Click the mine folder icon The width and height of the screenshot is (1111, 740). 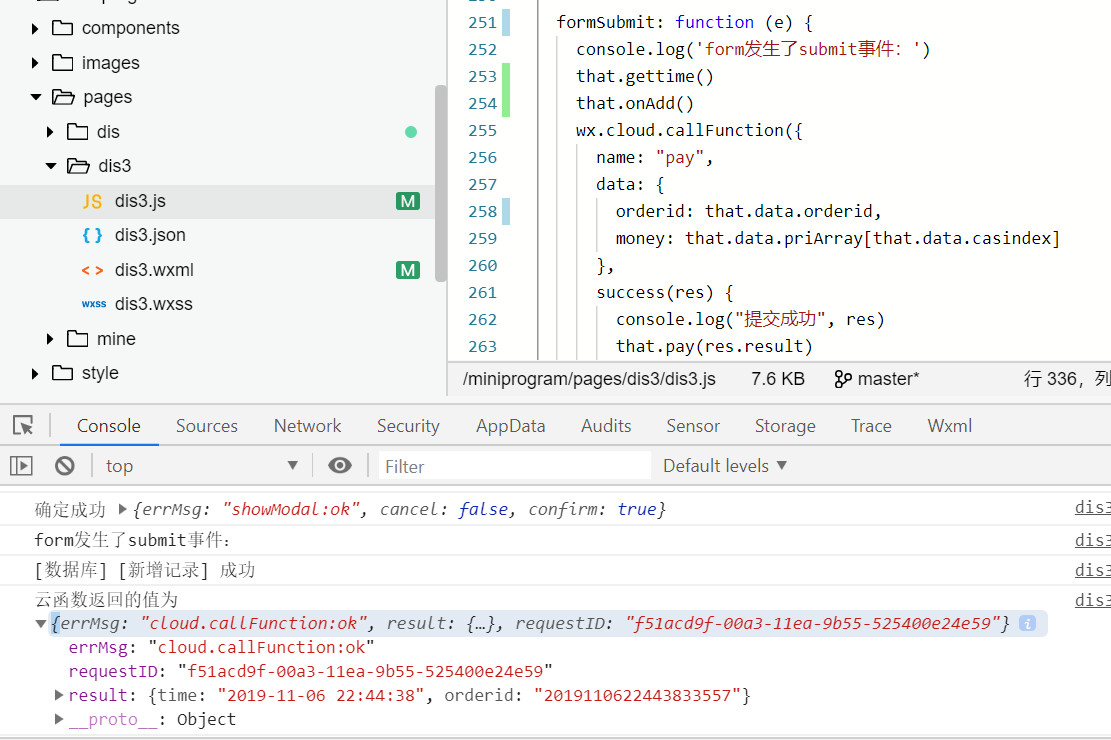click(x=77, y=339)
